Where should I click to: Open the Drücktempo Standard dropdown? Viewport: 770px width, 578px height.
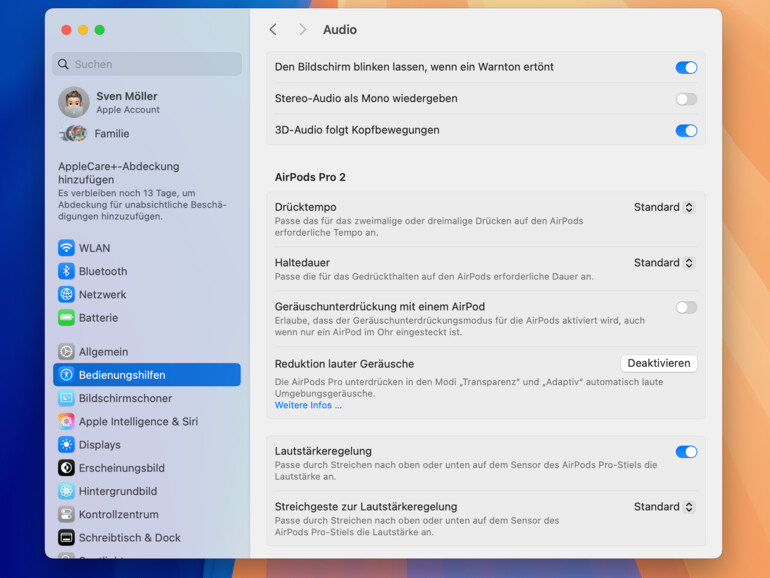click(x=663, y=207)
